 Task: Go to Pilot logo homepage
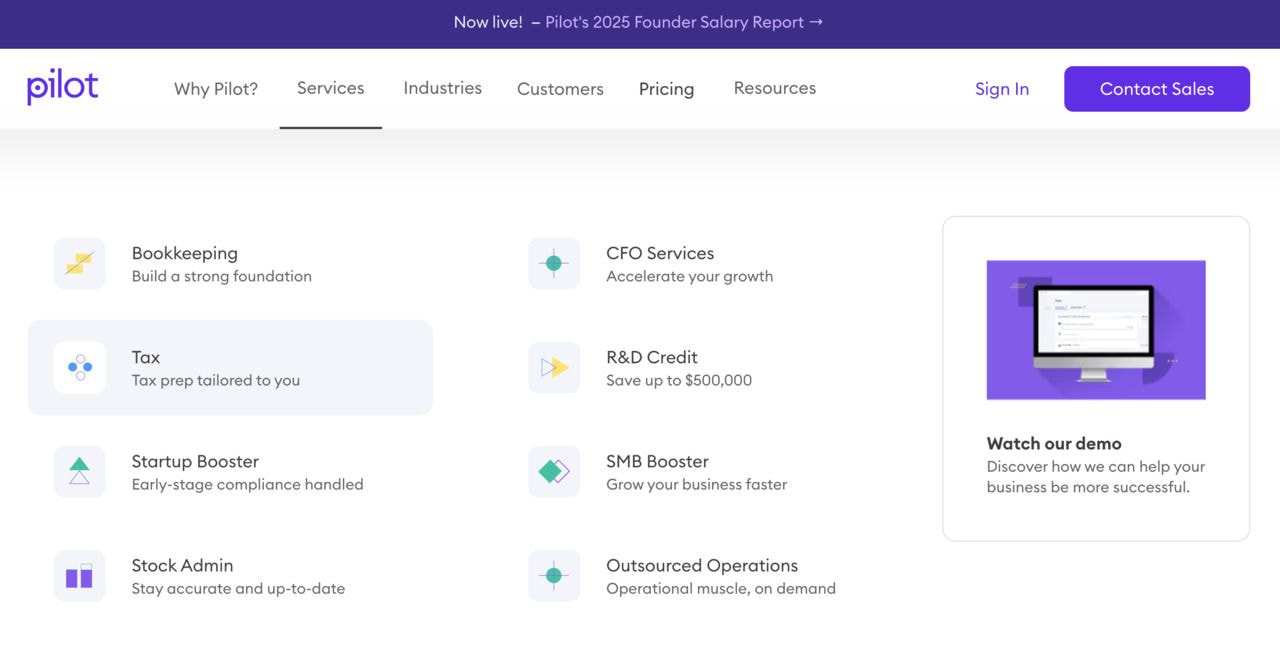63,88
